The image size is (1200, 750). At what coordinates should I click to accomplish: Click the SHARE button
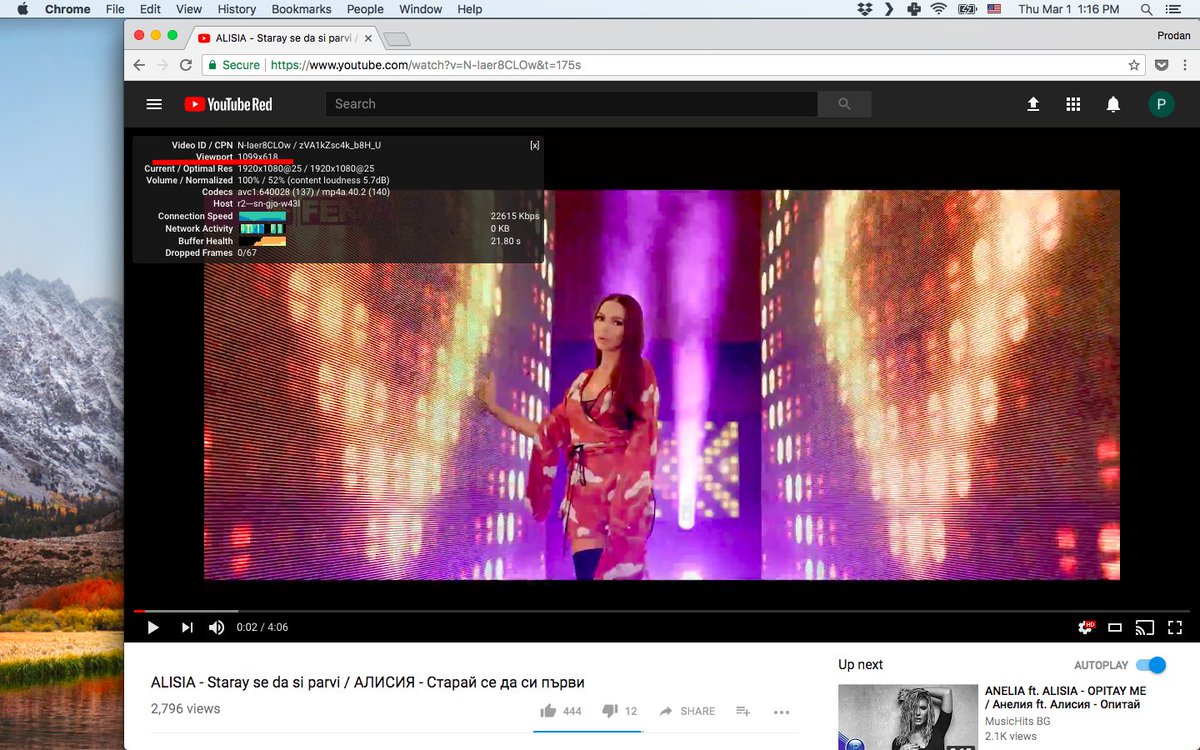click(687, 711)
